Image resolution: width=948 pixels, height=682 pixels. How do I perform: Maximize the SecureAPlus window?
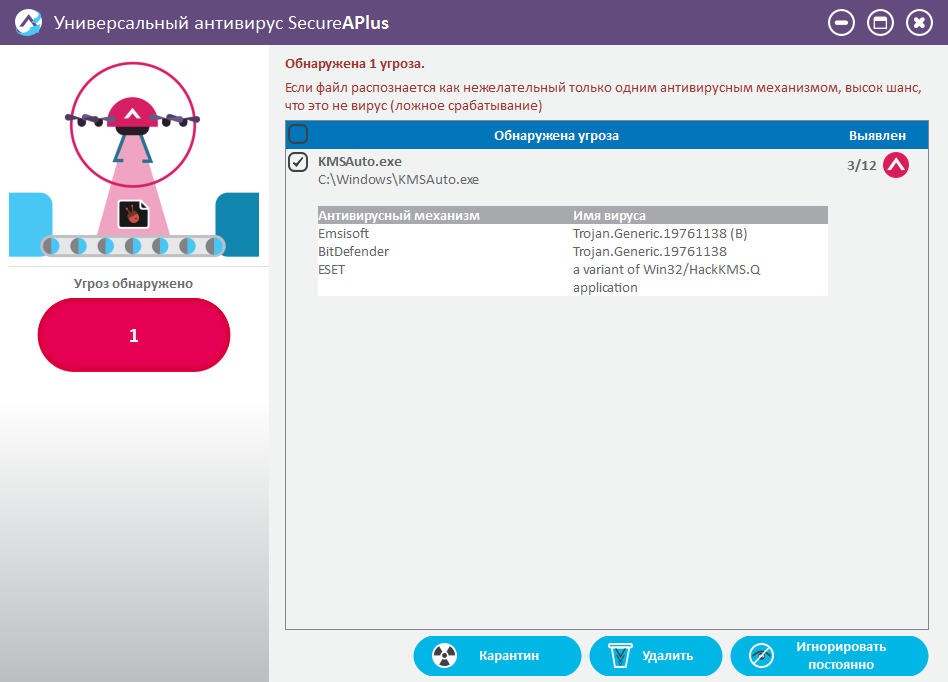point(880,23)
